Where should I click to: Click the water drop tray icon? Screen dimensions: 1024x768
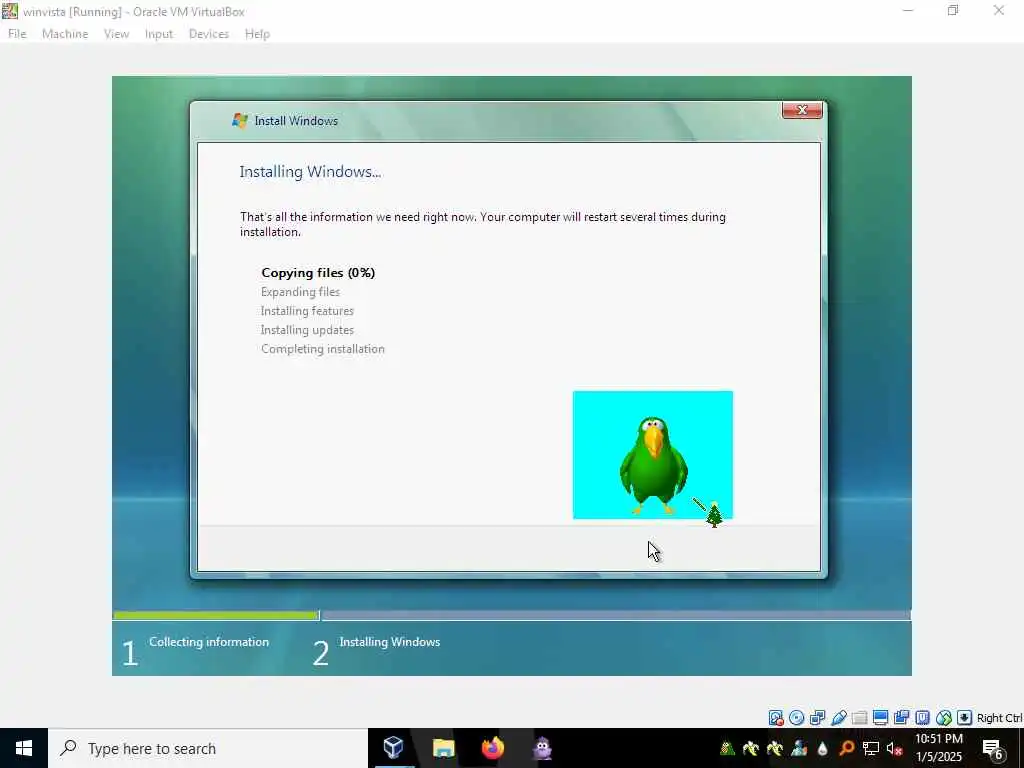click(822, 748)
